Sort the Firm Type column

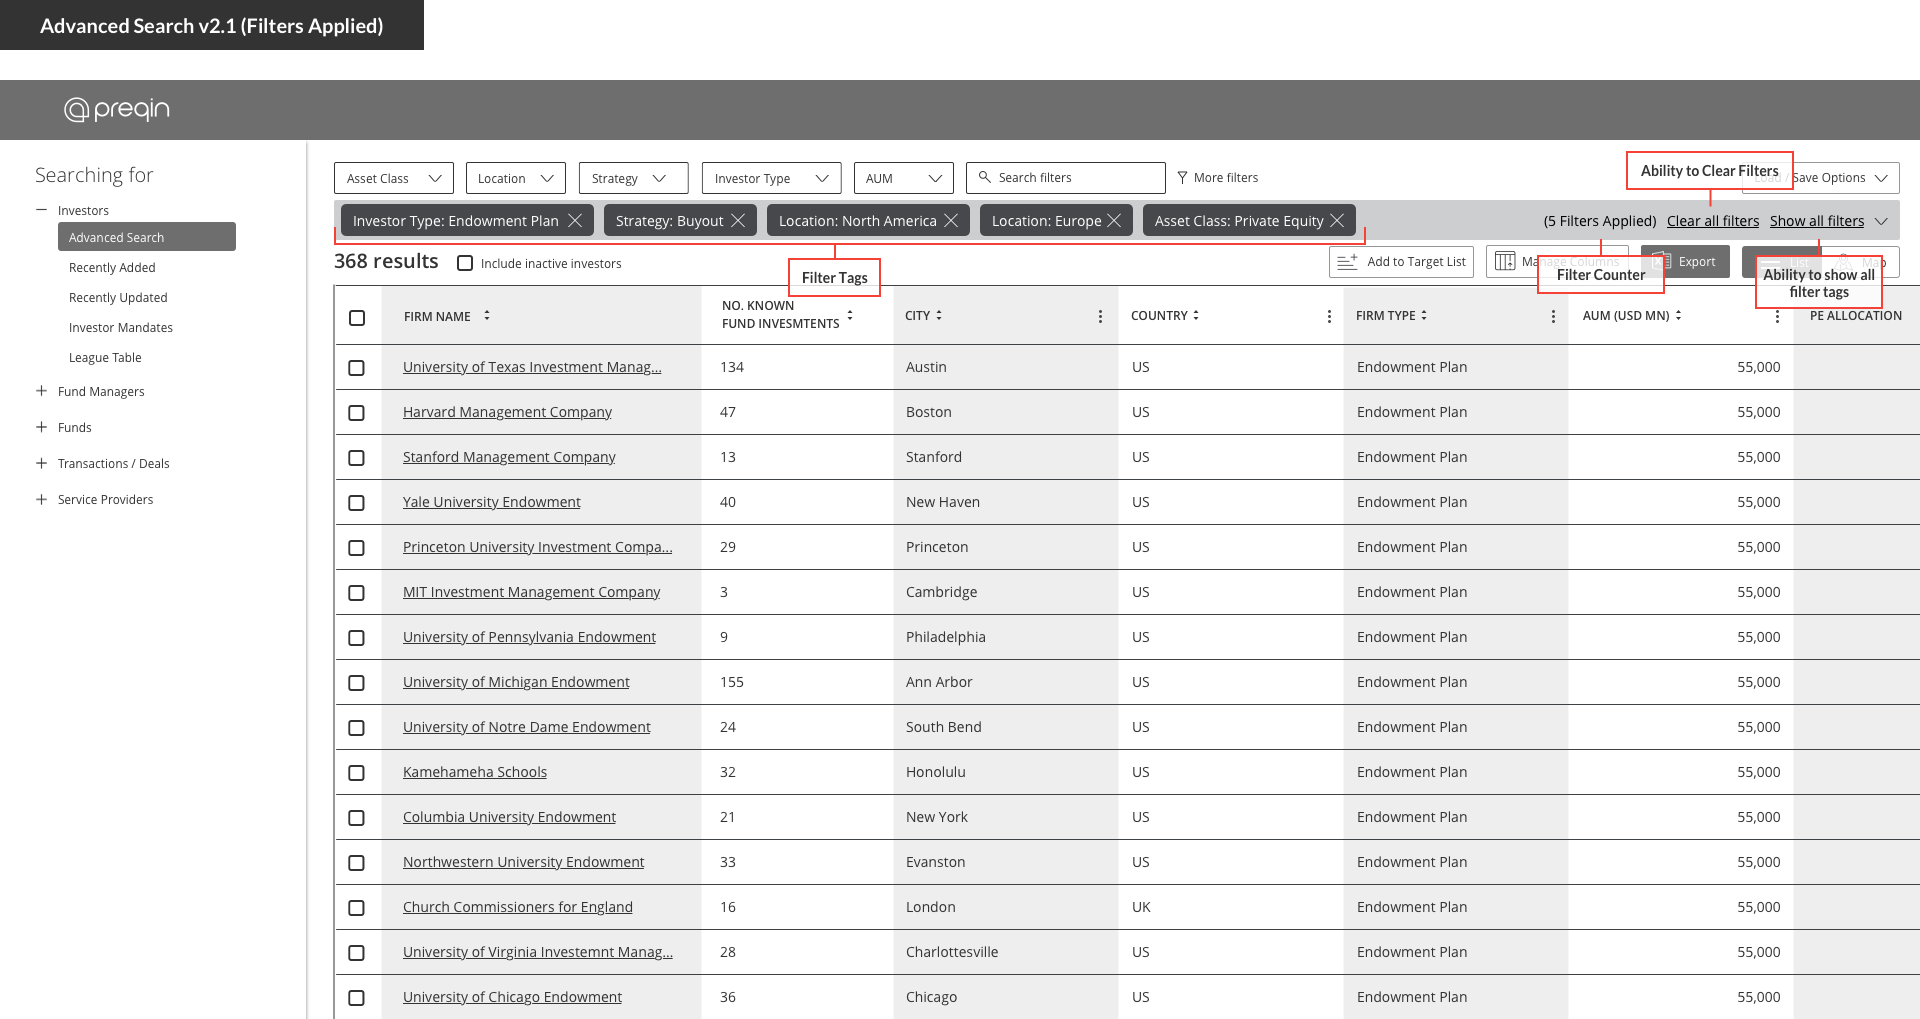point(1424,315)
